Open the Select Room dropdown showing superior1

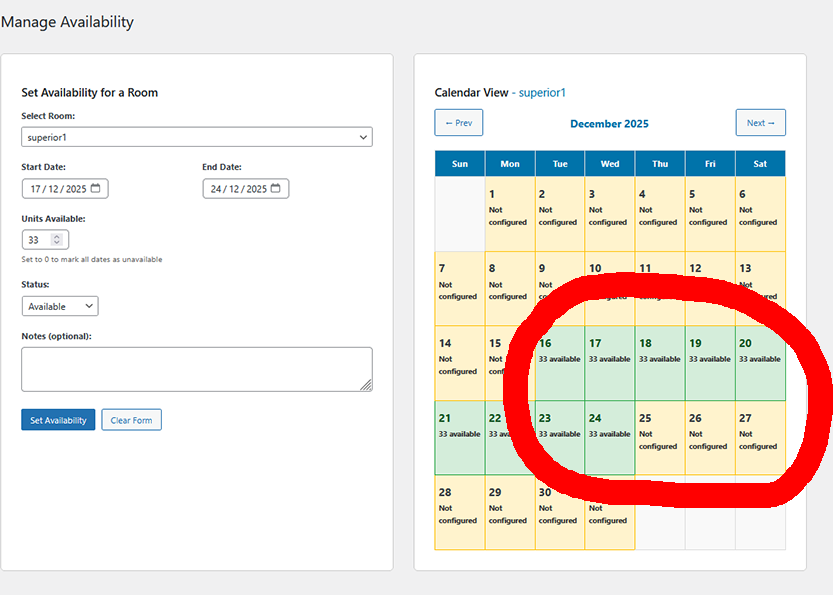(197, 137)
